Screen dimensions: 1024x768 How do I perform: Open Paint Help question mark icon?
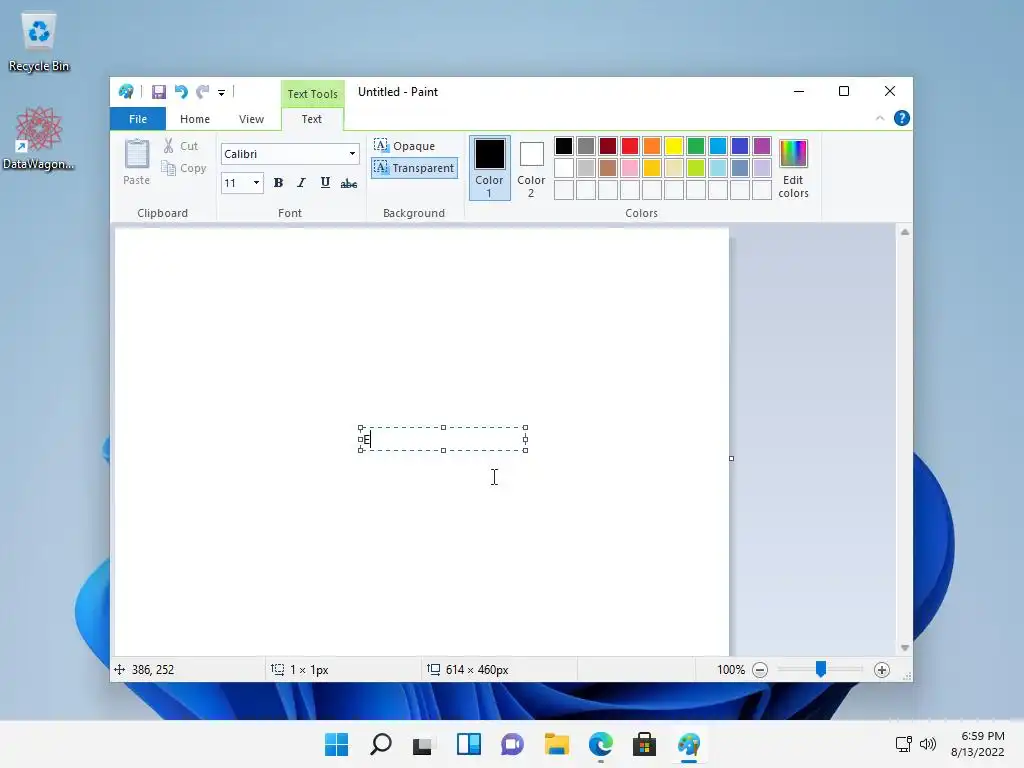[x=902, y=118]
